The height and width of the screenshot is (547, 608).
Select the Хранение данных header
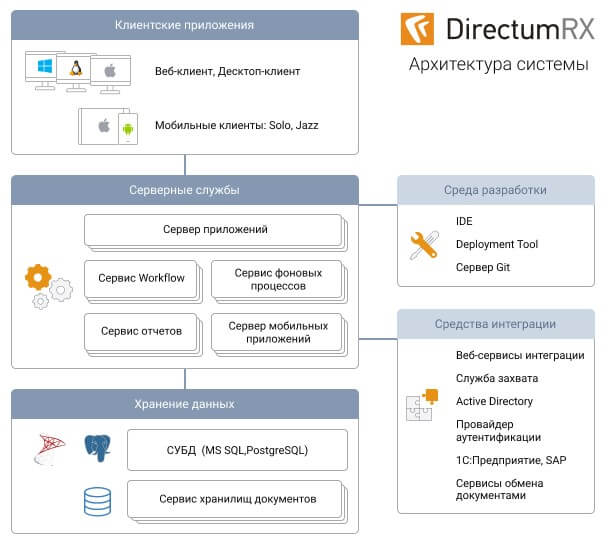click(185, 404)
